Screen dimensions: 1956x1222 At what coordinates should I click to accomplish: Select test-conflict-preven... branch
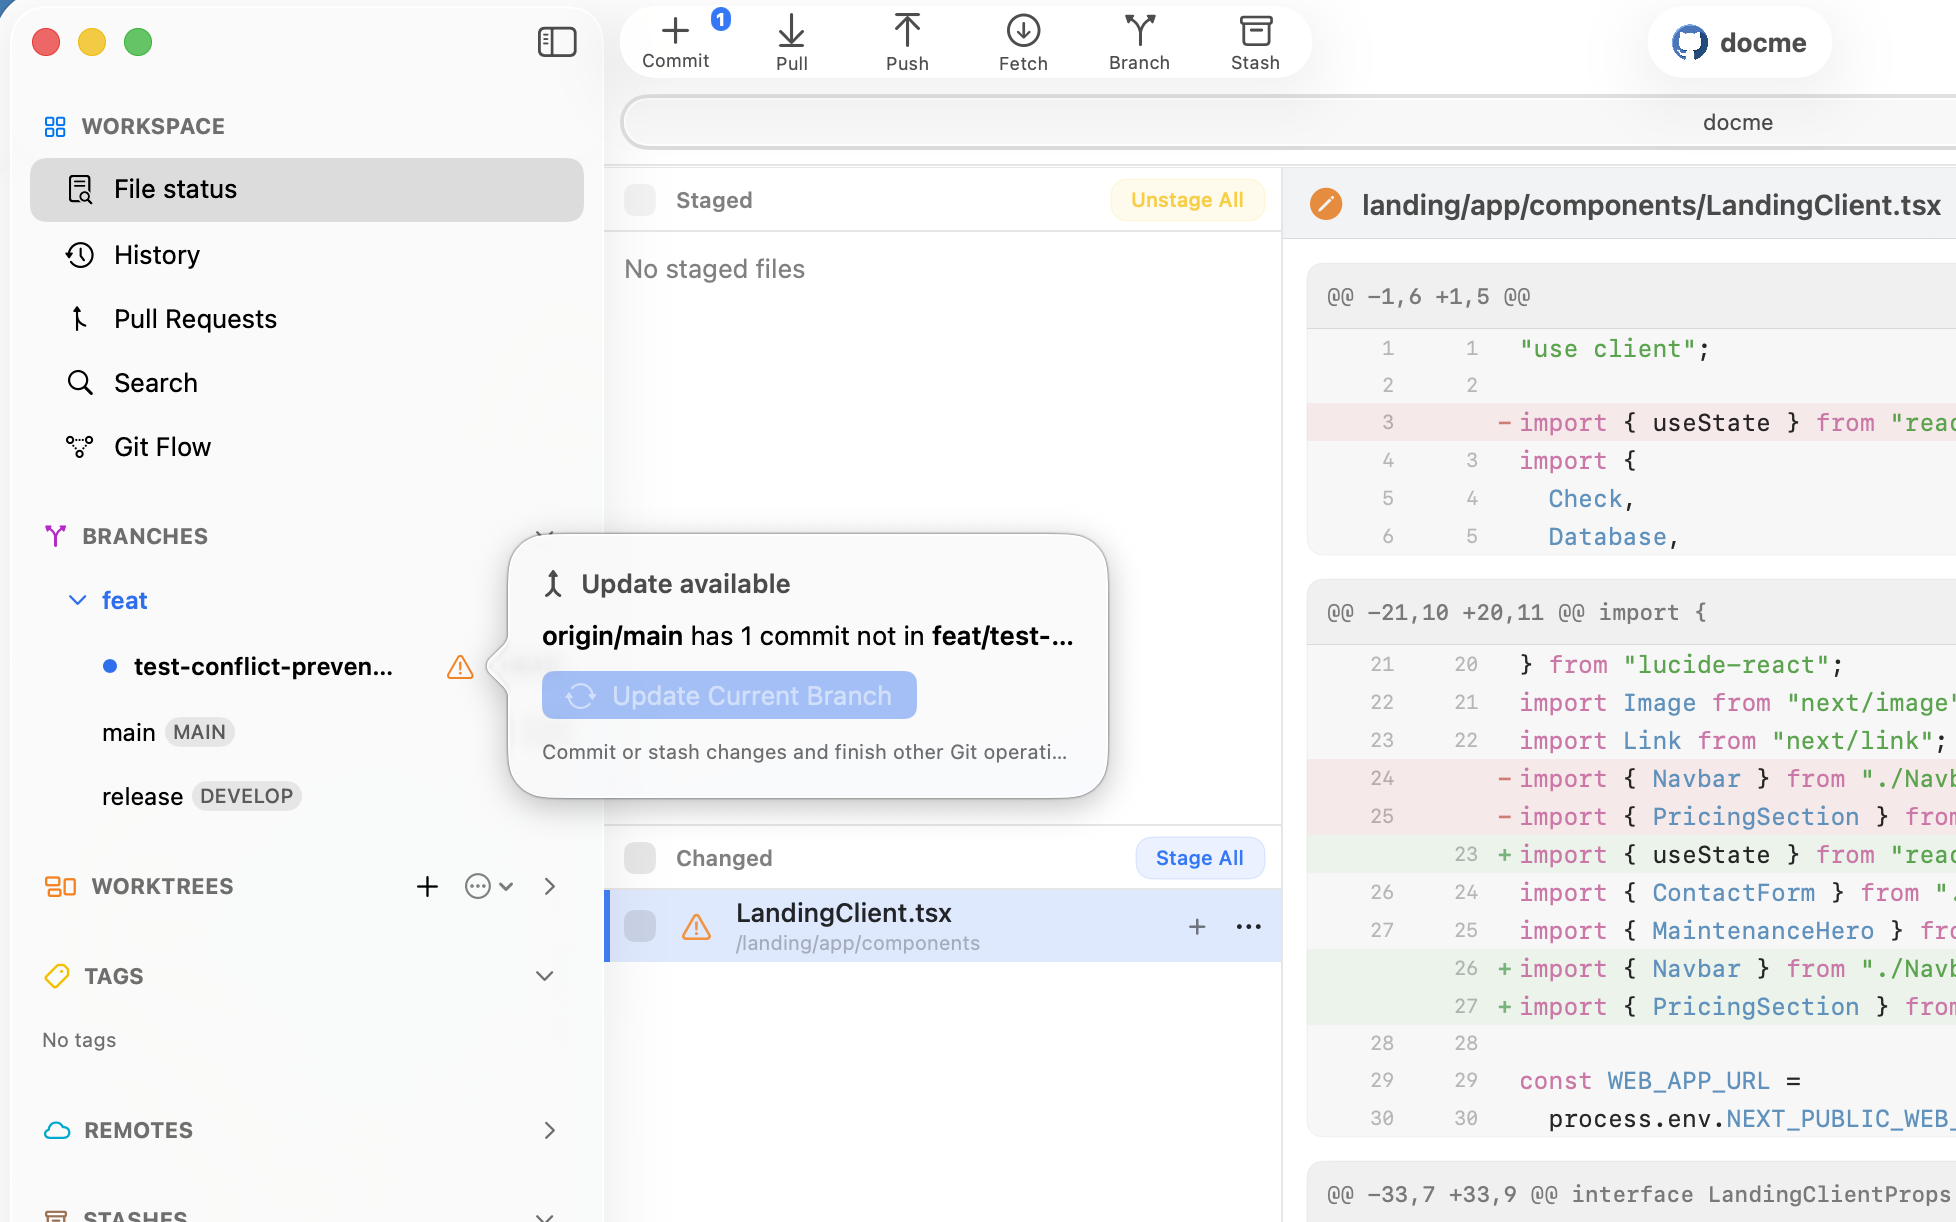(x=263, y=666)
